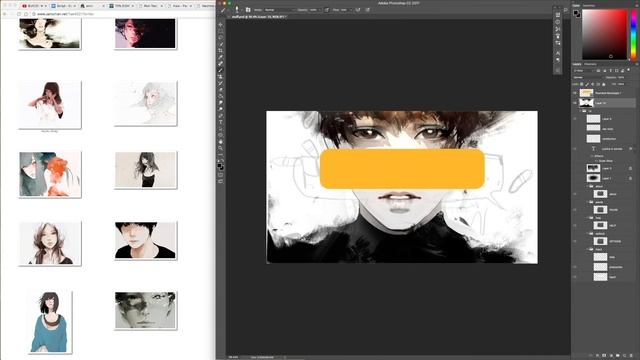The width and height of the screenshot is (640, 360).
Task: Switch to the Swatches tab
Action: (589, 5)
